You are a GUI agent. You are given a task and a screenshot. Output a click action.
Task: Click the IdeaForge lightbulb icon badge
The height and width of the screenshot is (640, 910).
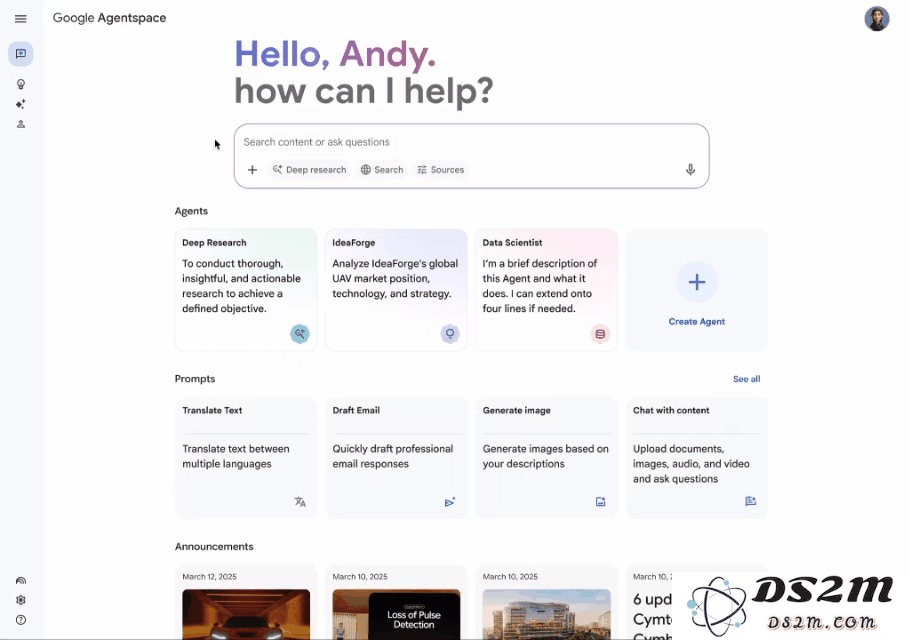coord(450,334)
